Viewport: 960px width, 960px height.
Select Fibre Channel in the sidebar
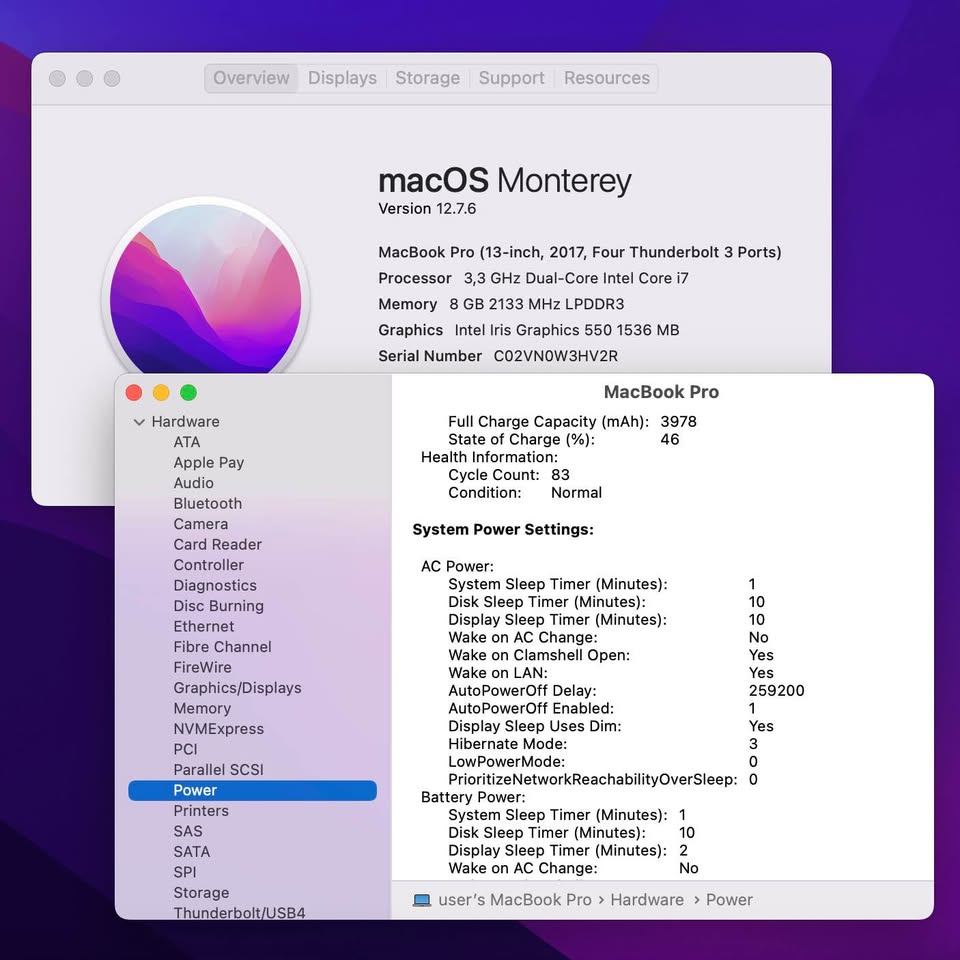(222, 647)
